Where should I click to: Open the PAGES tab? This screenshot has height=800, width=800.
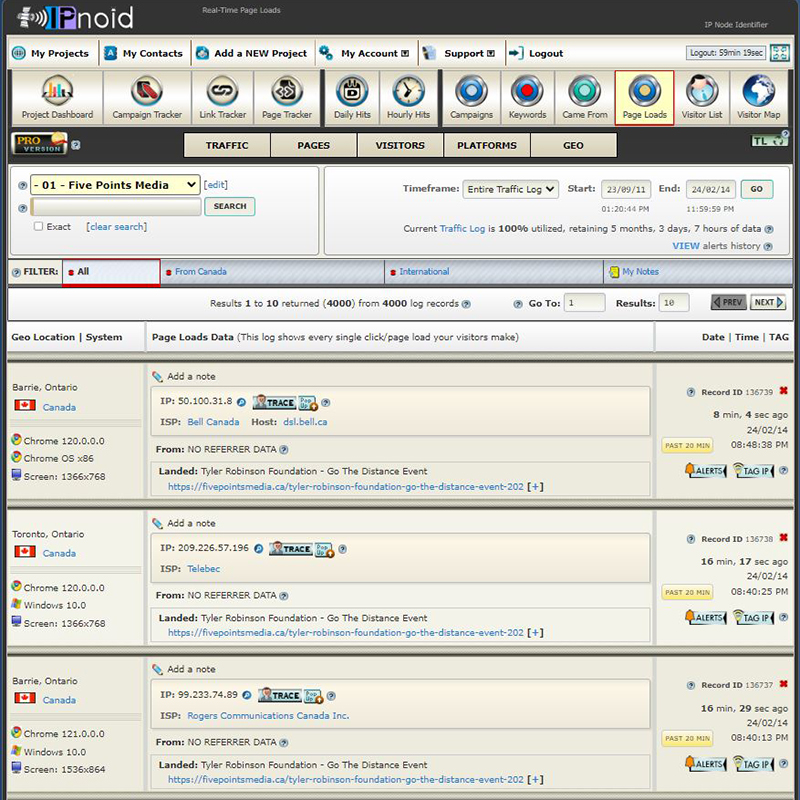coord(314,145)
